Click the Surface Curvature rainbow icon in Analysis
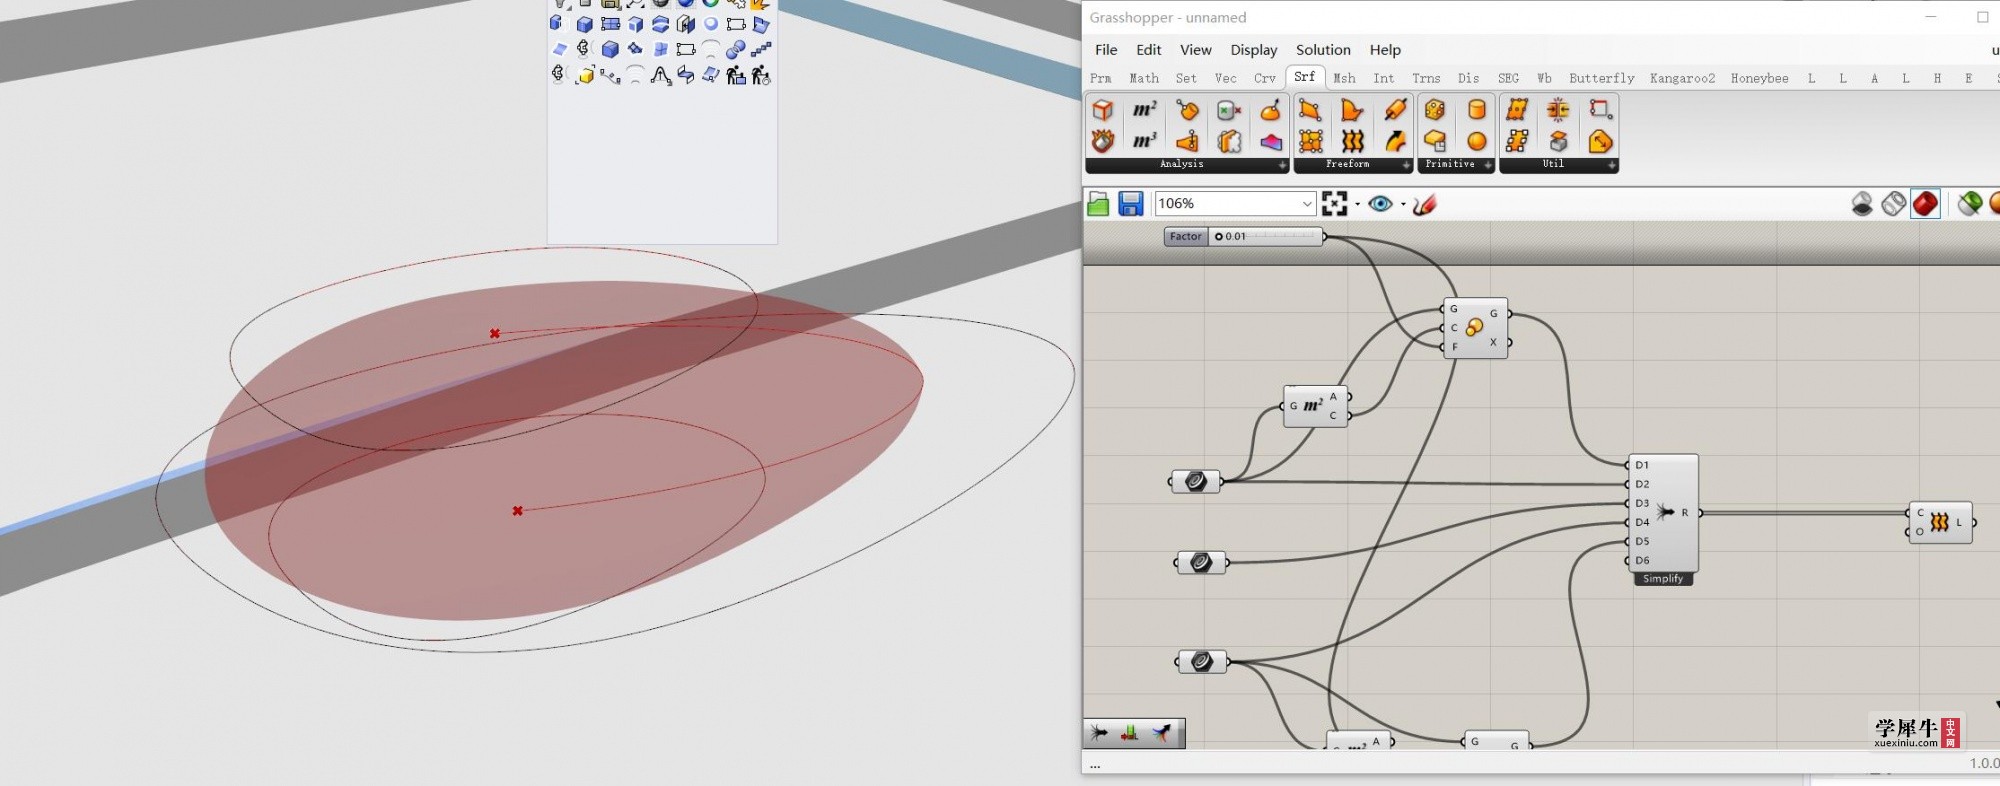 coord(1271,141)
